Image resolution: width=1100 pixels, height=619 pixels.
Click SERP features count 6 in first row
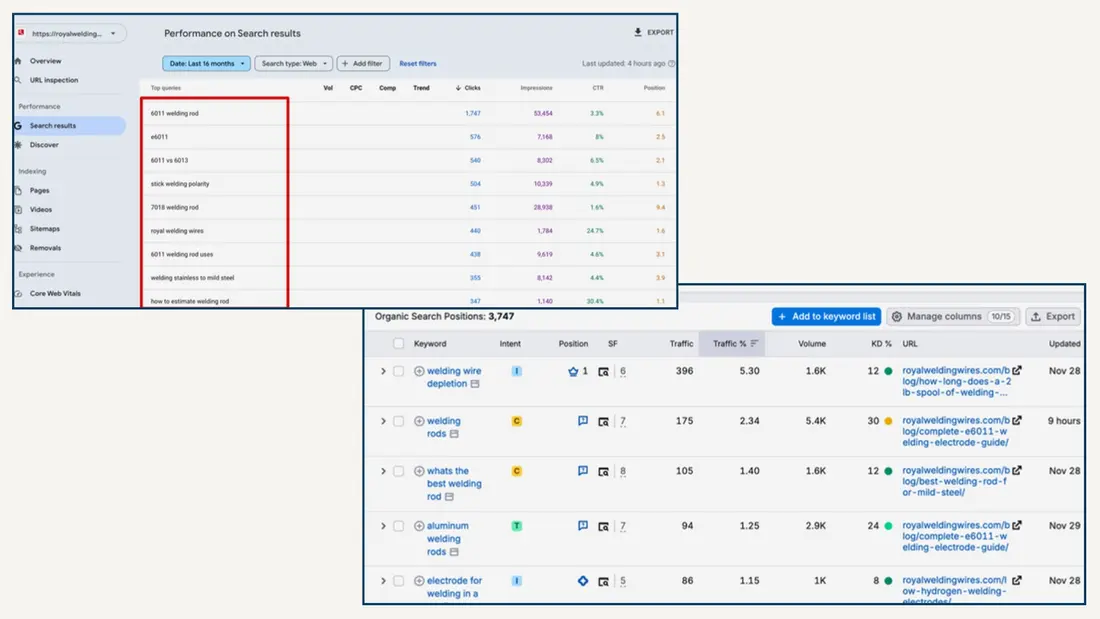coord(623,371)
